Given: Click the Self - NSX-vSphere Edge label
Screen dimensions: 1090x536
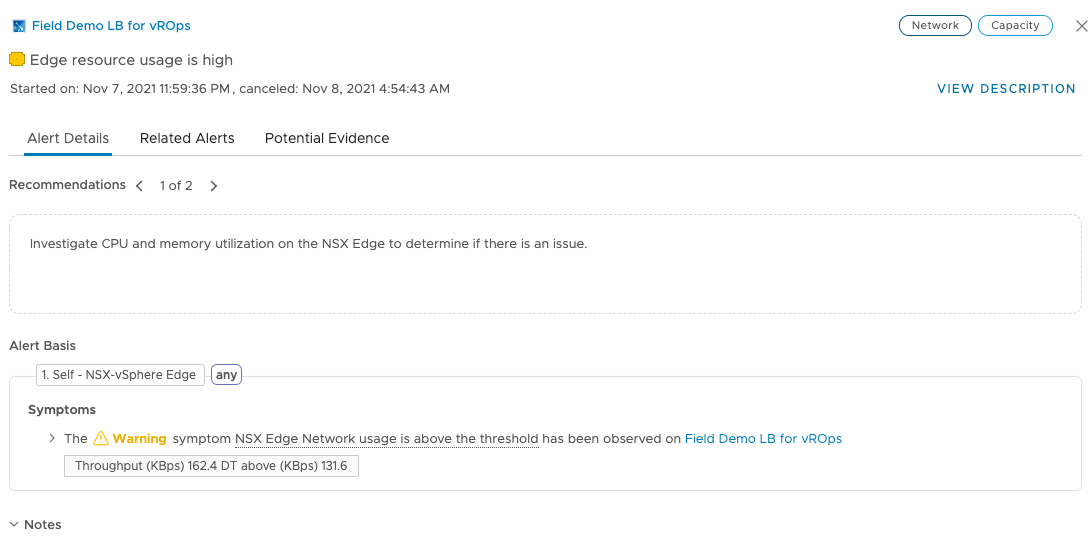Looking at the screenshot, I should pos(119,375).
